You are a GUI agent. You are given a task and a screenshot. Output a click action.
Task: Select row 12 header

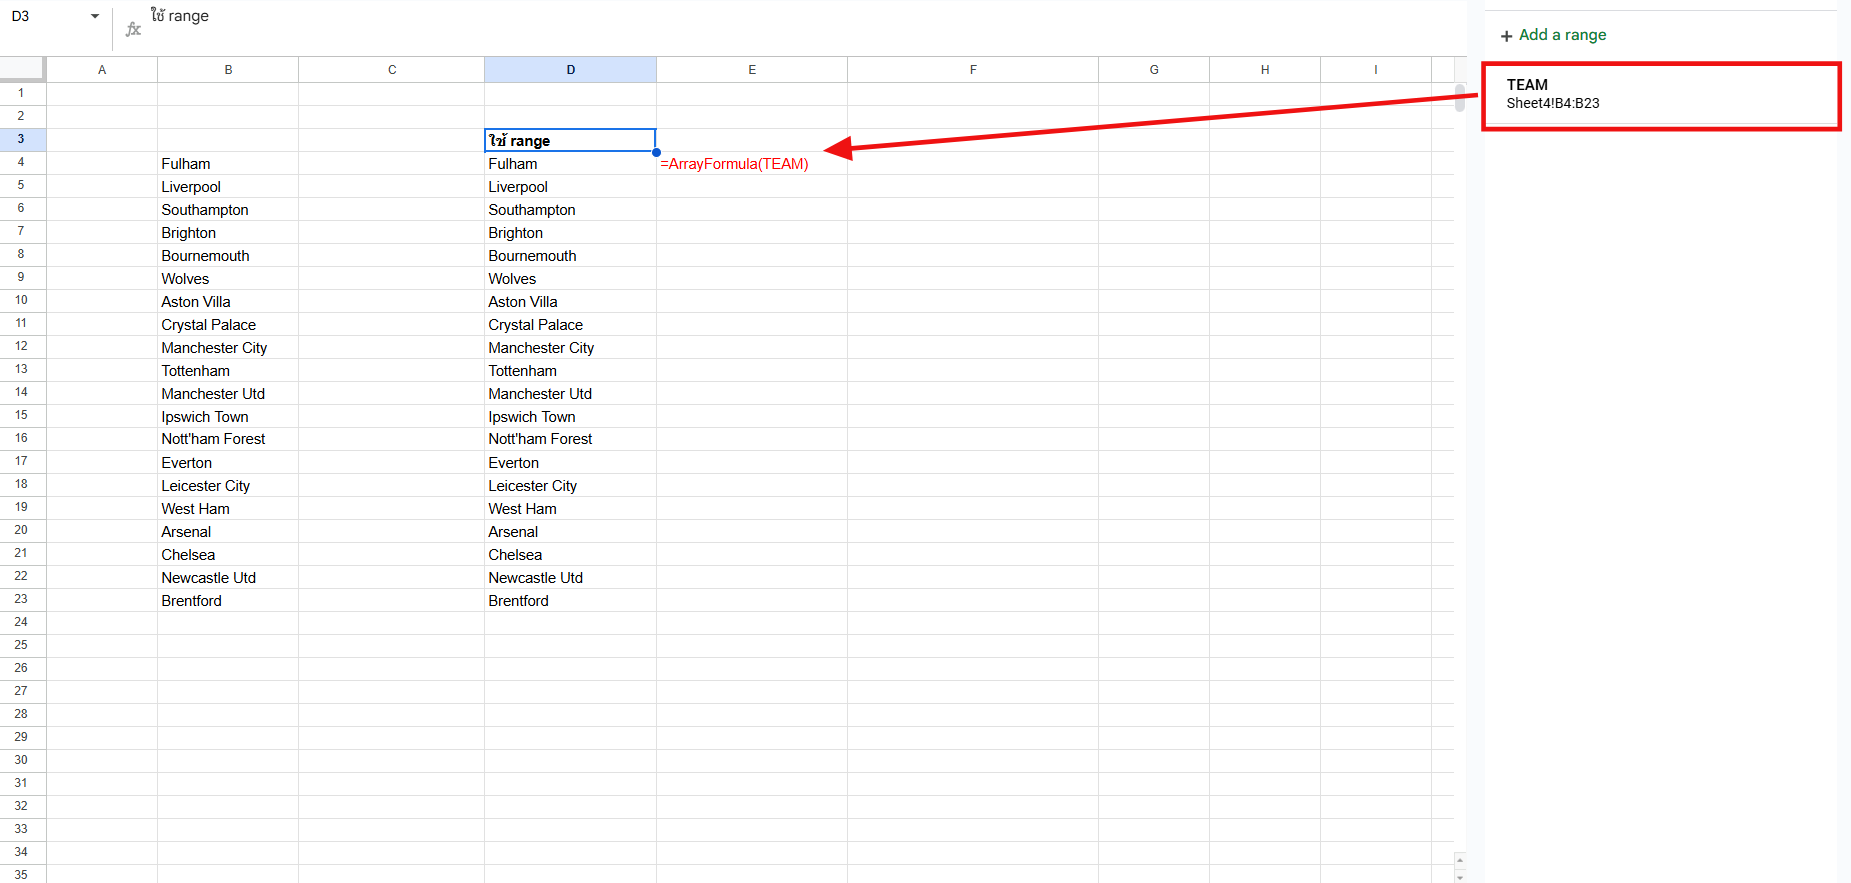(22, 347)
